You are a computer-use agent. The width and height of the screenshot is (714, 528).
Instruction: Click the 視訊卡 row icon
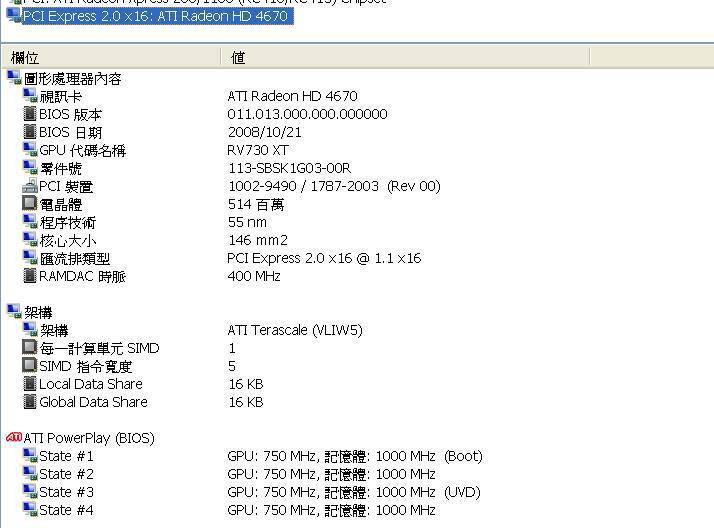pyautogui.click(x=30, y=96)
